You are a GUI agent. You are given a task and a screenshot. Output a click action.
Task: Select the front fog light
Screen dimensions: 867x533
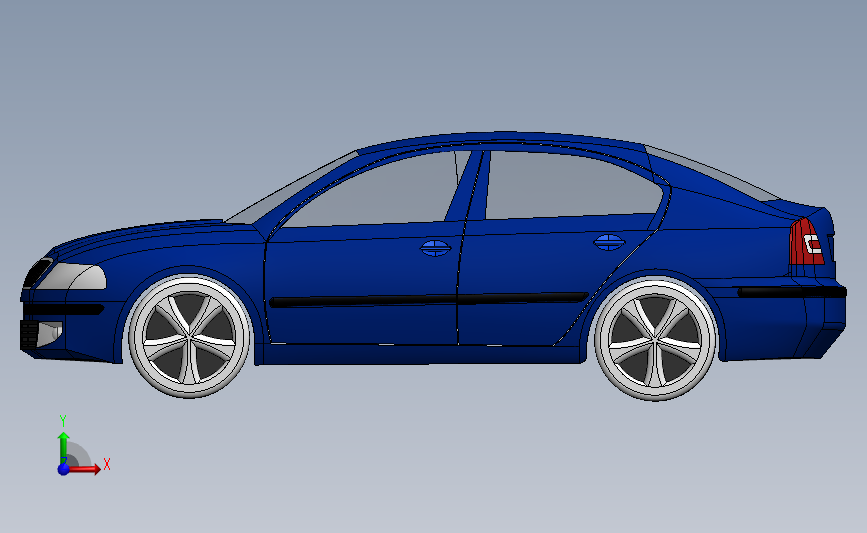tap(50, 333)
